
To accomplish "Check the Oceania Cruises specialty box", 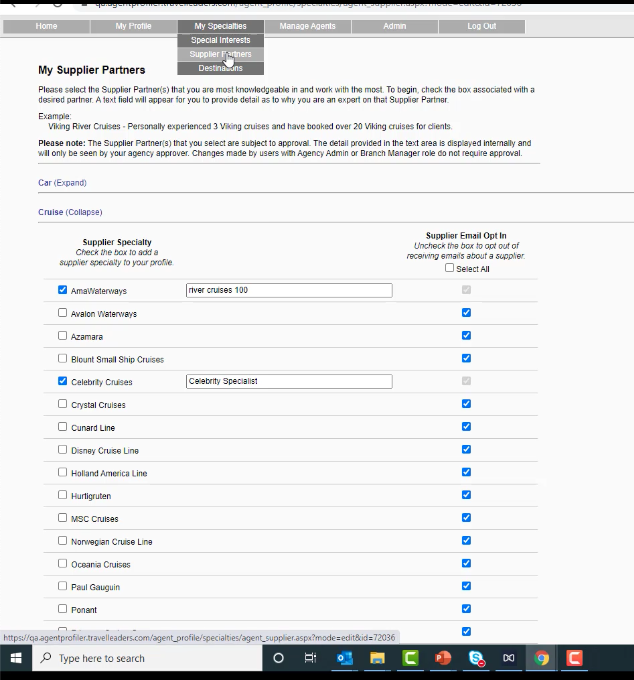I will click(62, 563).
